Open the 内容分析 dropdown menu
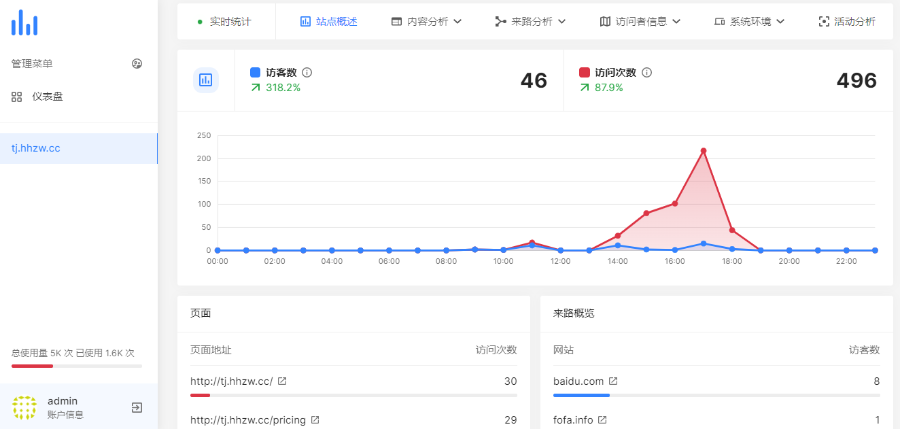The width and height of the screenshot is (900, 429). click(x=426, y=22)
